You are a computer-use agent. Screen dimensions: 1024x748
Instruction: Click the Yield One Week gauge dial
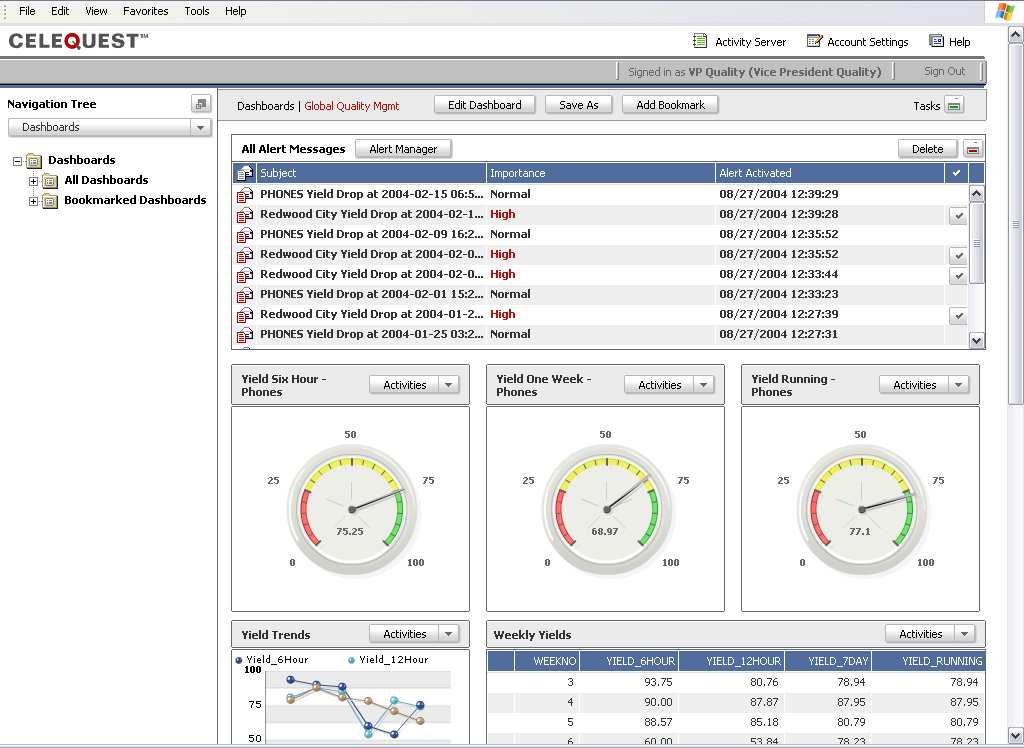[607, 510]
